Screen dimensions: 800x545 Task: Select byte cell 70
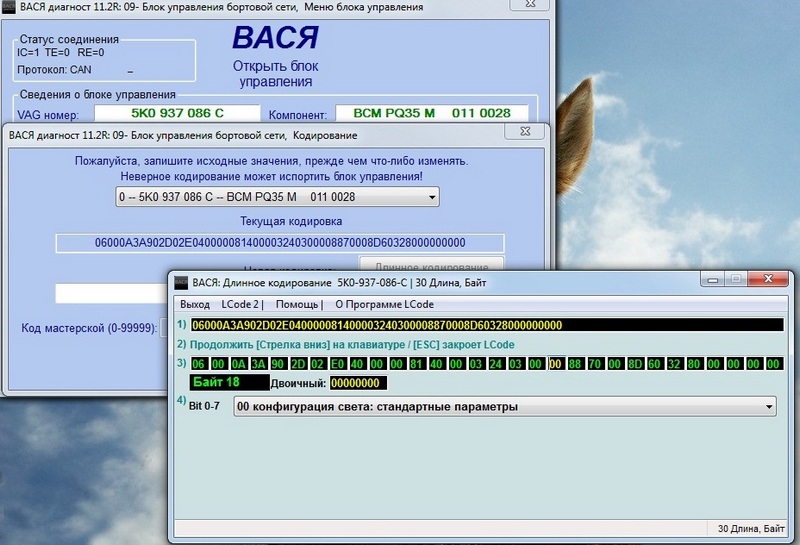[595, 364]
